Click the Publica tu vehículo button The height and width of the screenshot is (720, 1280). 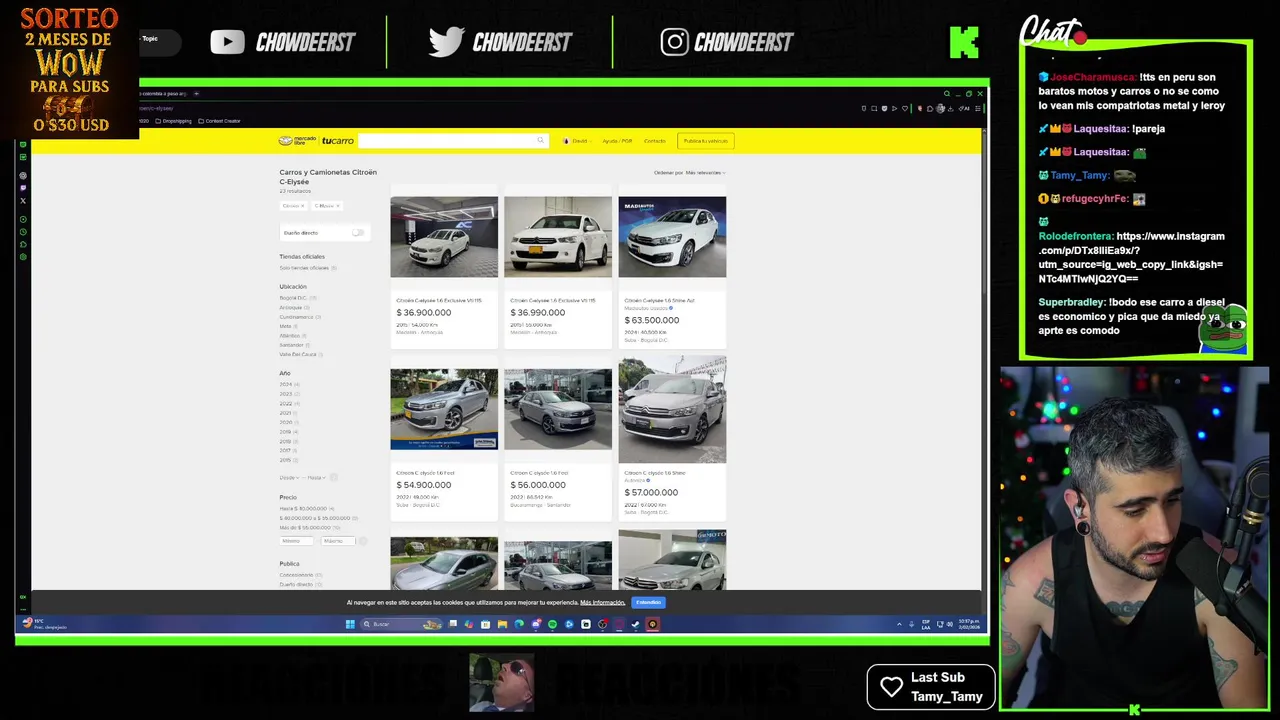[706, 141]
